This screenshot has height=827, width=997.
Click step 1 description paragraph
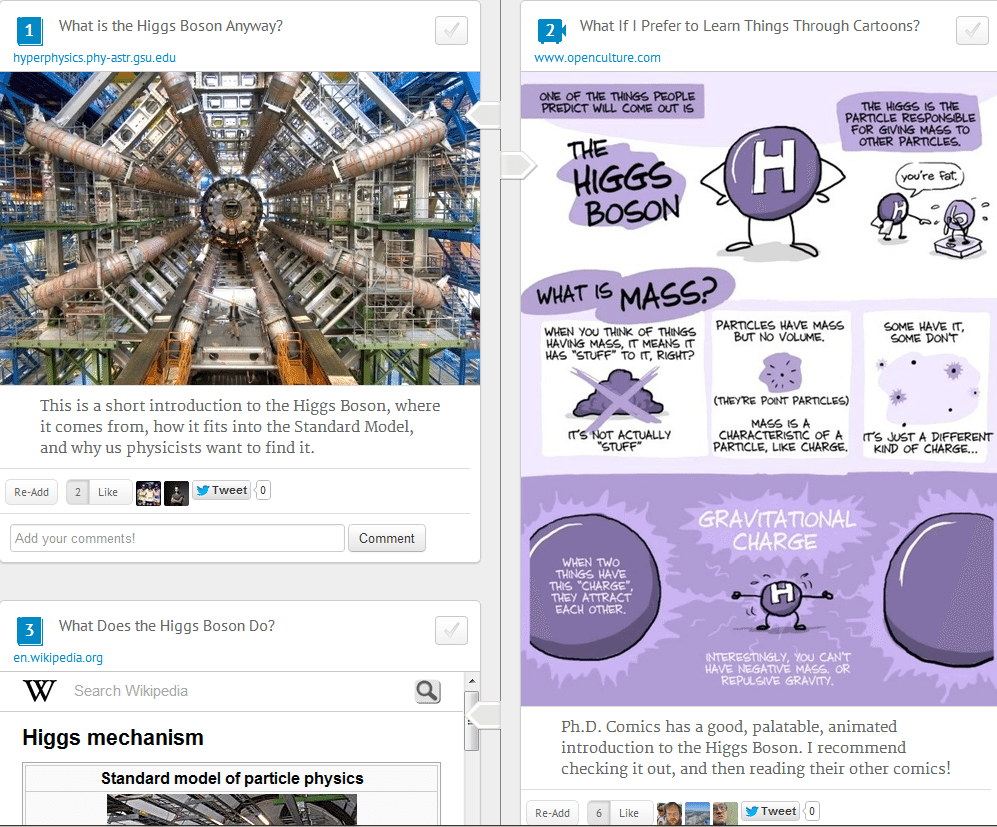click(x=240, y=427)
